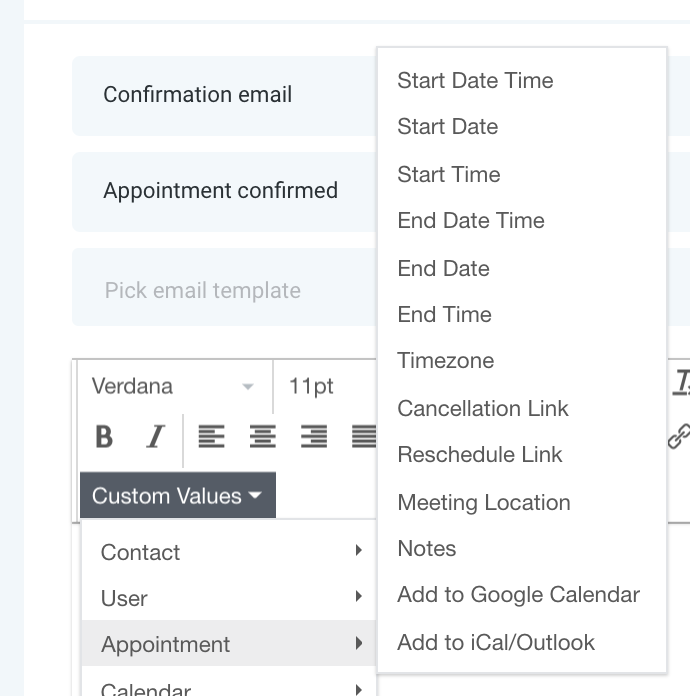Click the clear formatting icon

coord(682,383)
